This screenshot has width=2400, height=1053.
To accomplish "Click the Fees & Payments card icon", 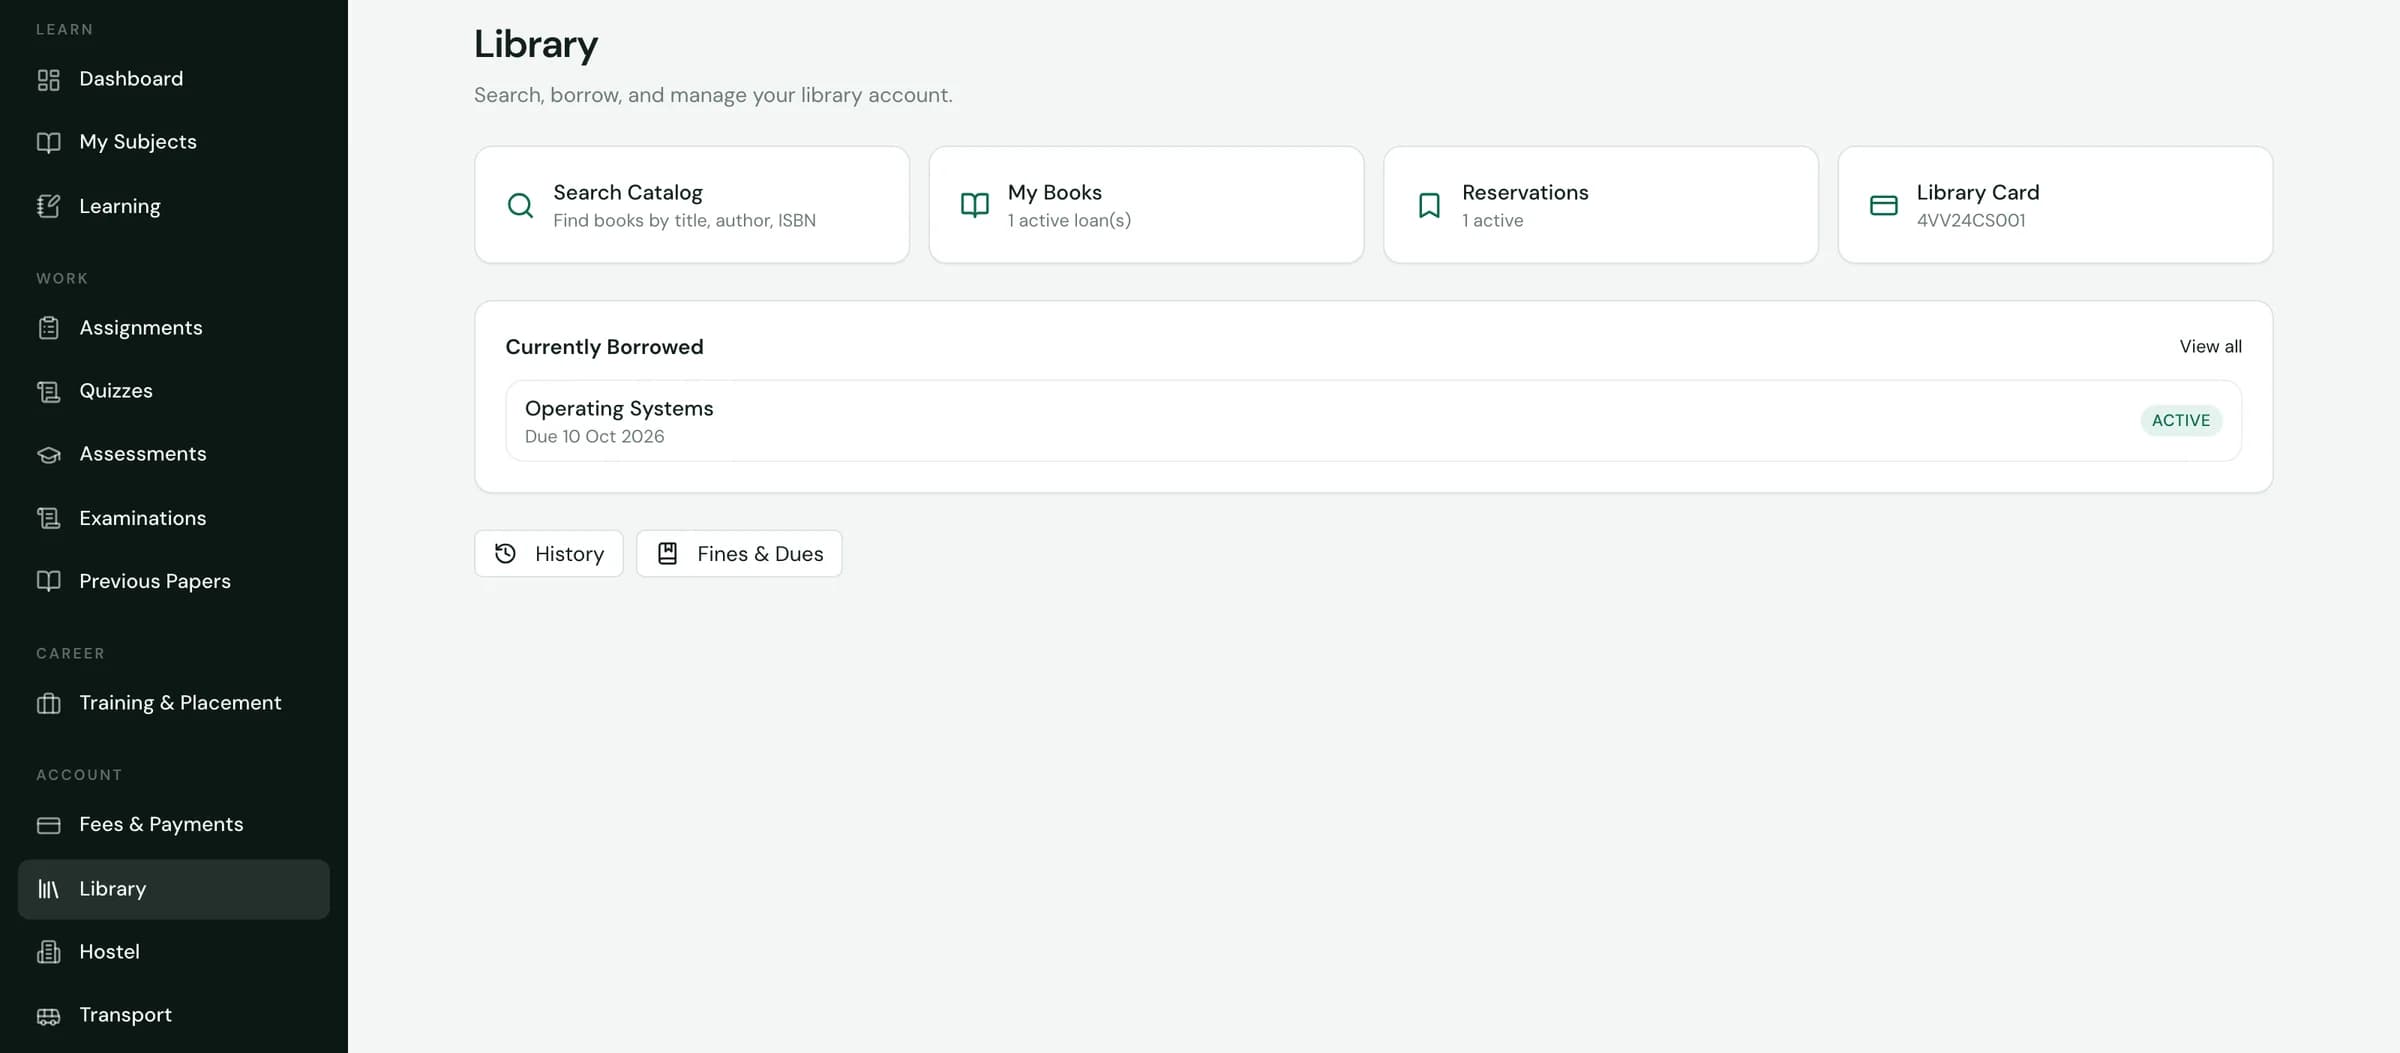I will tap(48, 825).
